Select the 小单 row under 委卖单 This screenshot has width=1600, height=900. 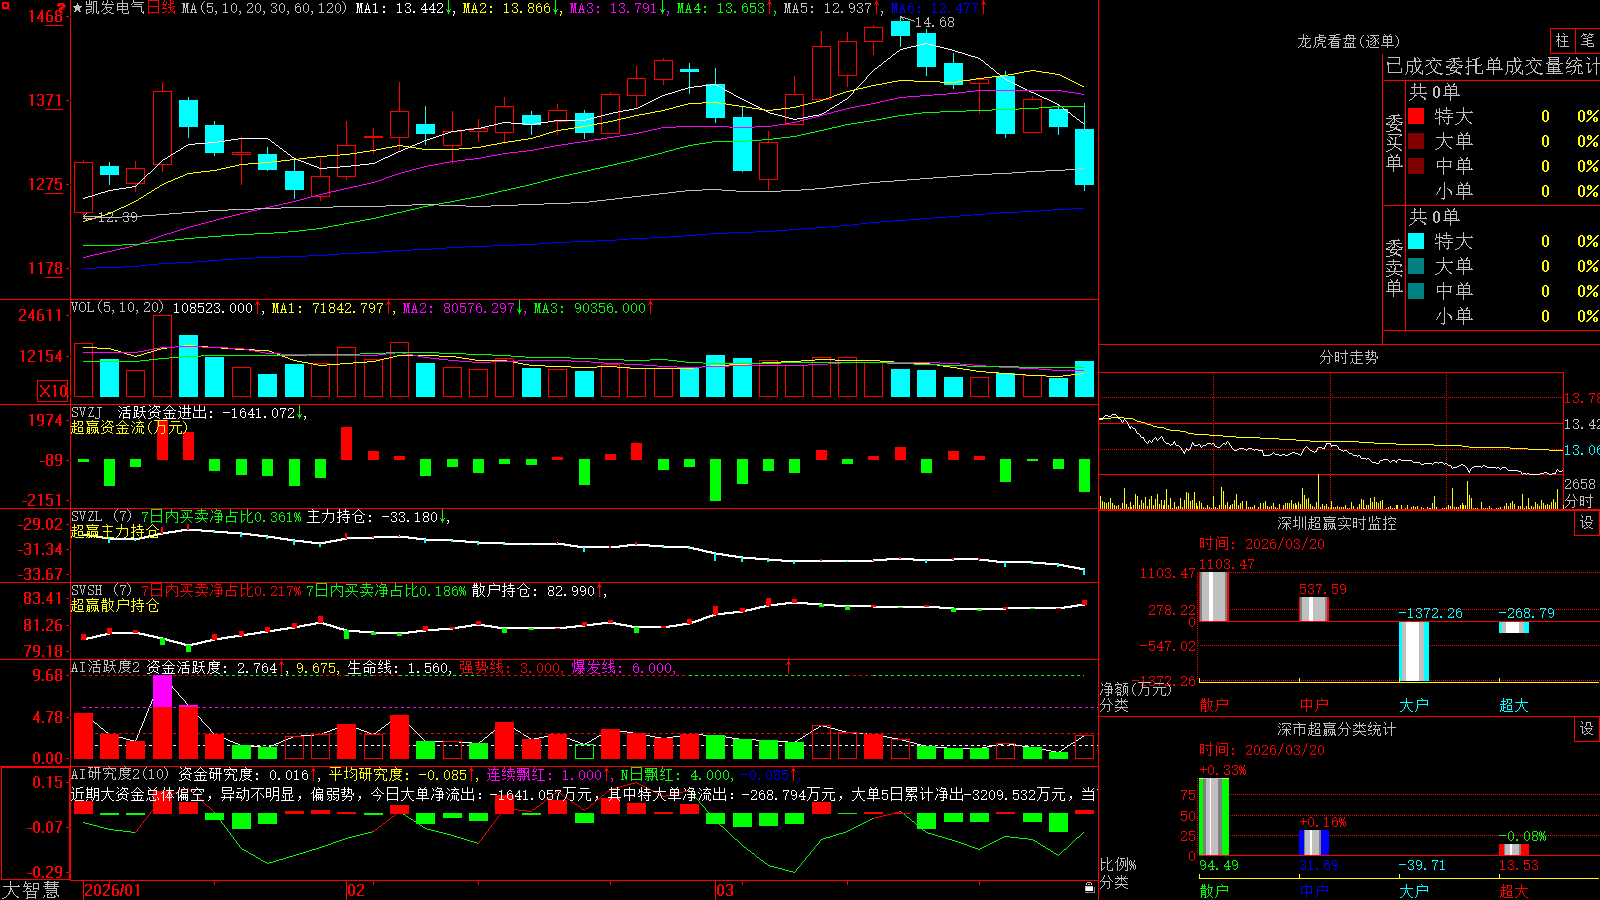(1503, 316)
